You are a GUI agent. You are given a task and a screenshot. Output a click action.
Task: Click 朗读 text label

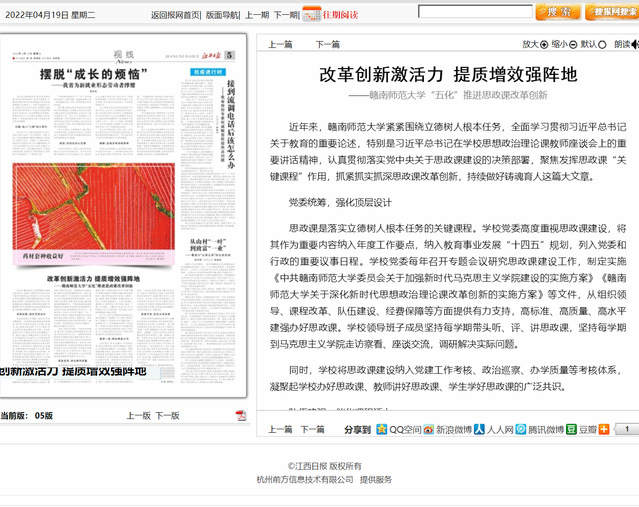(x=622, y=44)
